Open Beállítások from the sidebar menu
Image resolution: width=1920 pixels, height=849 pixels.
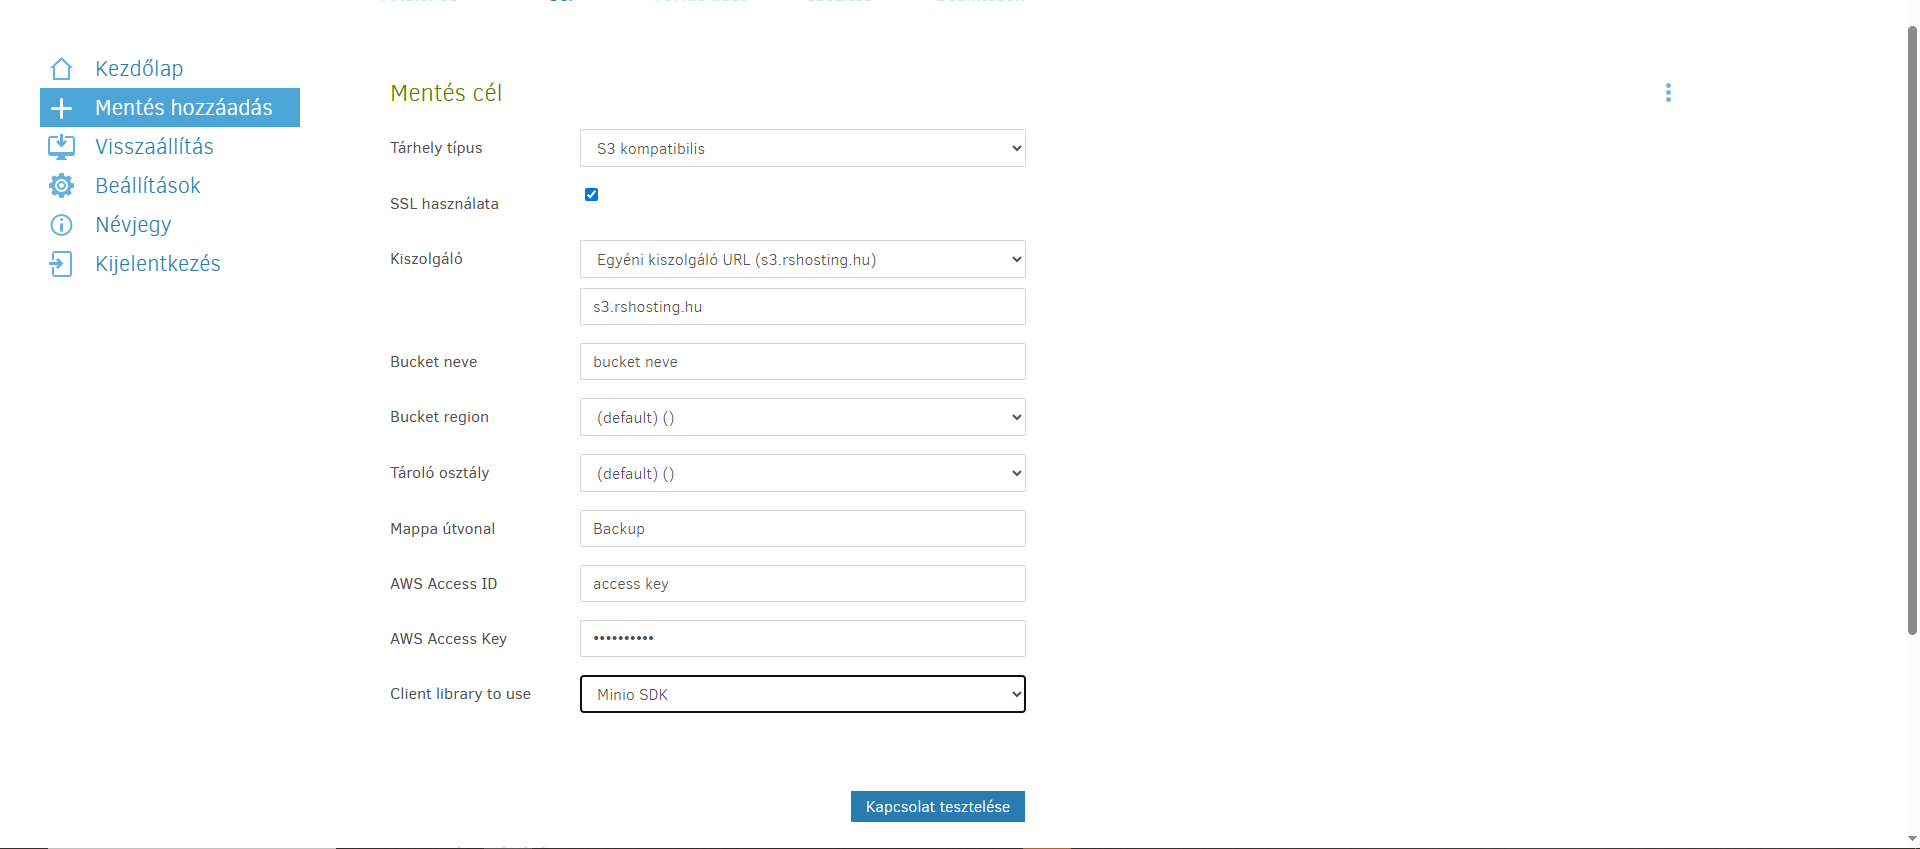click(x=148, y=186)
